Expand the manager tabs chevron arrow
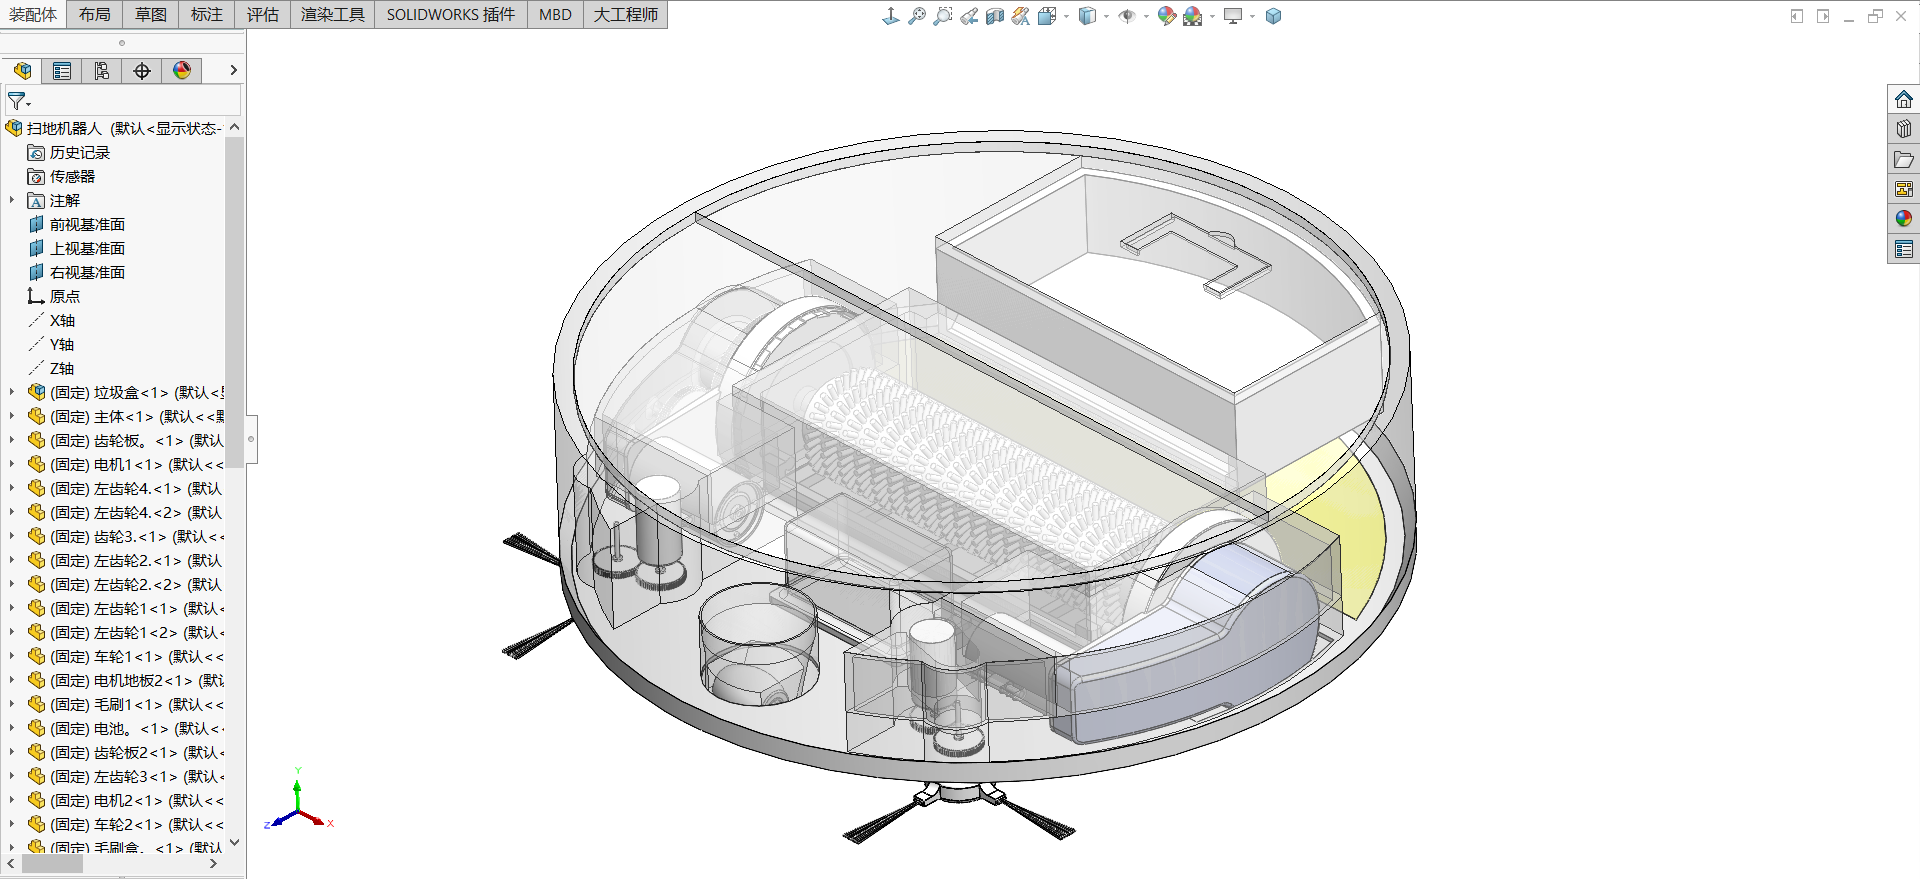Viewport: 1920px width, 879px height. pos(233,70)
